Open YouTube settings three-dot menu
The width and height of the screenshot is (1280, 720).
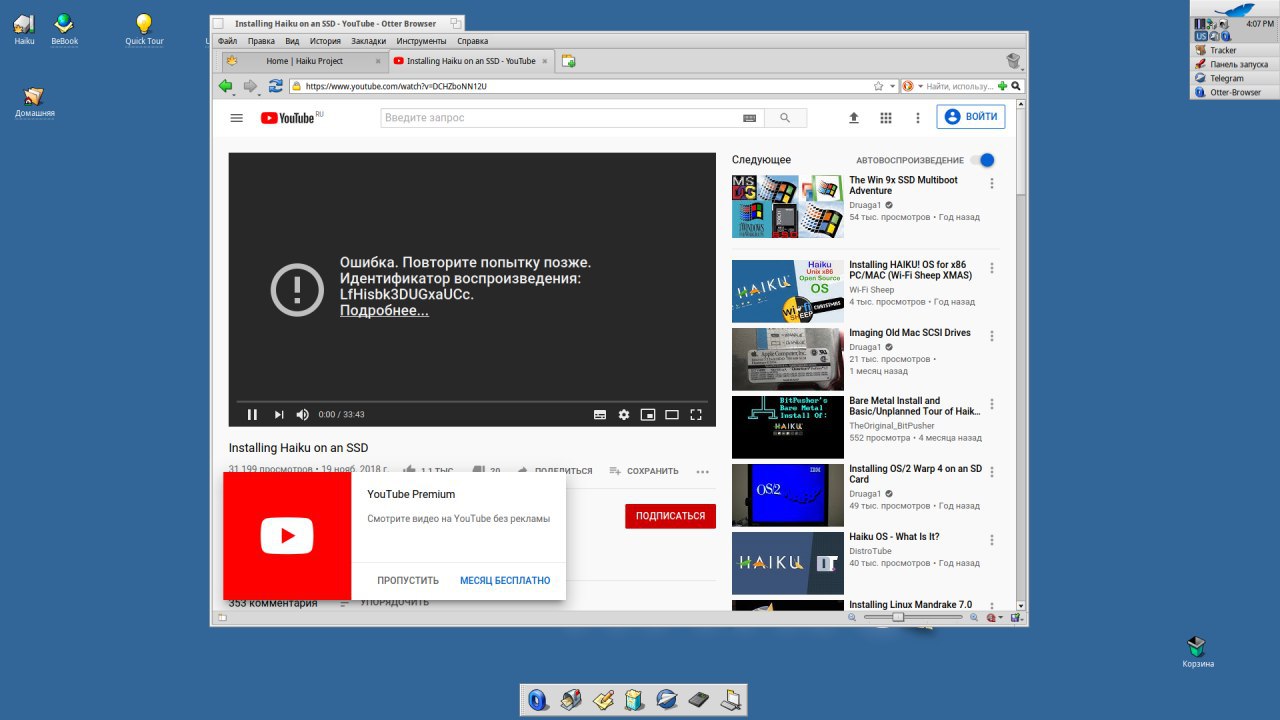(x=918, y=118)
